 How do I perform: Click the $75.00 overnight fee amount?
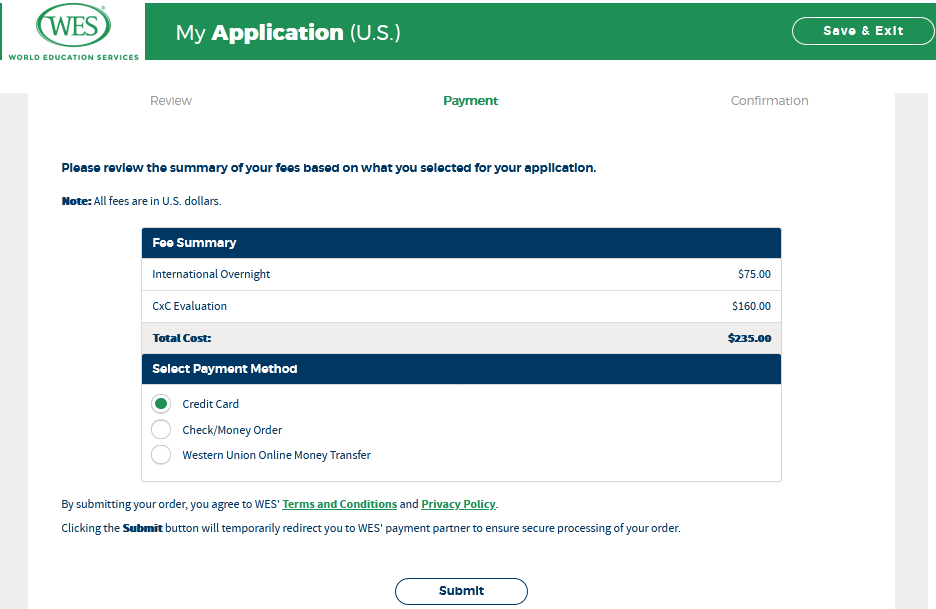754,274
